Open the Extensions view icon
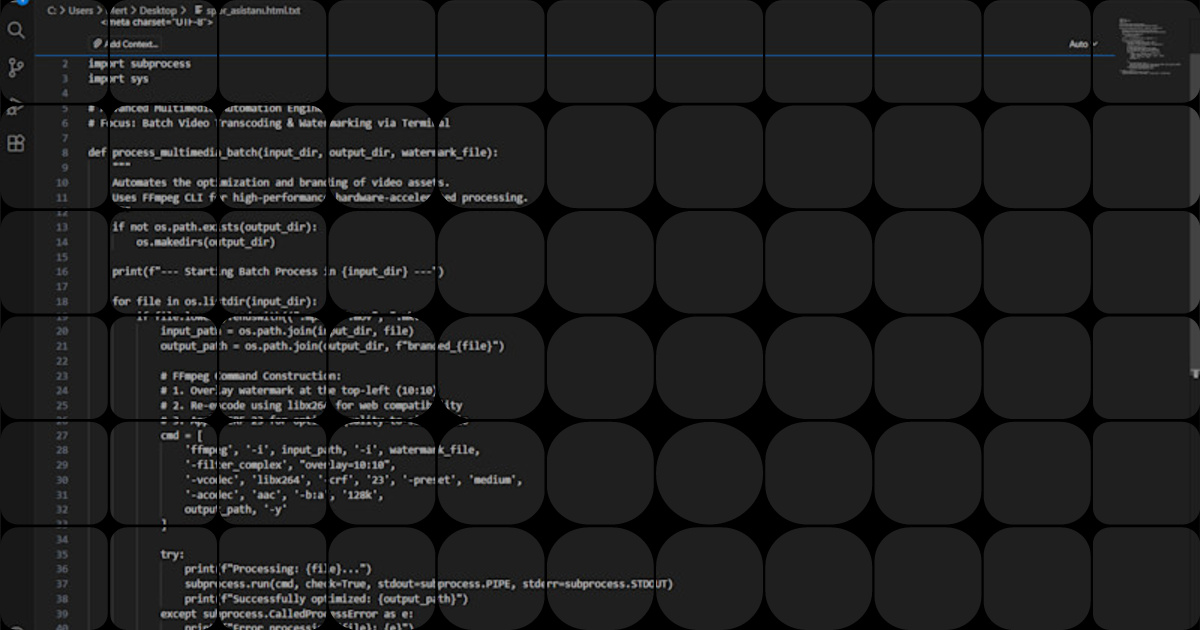 click(x=15, y=143)
